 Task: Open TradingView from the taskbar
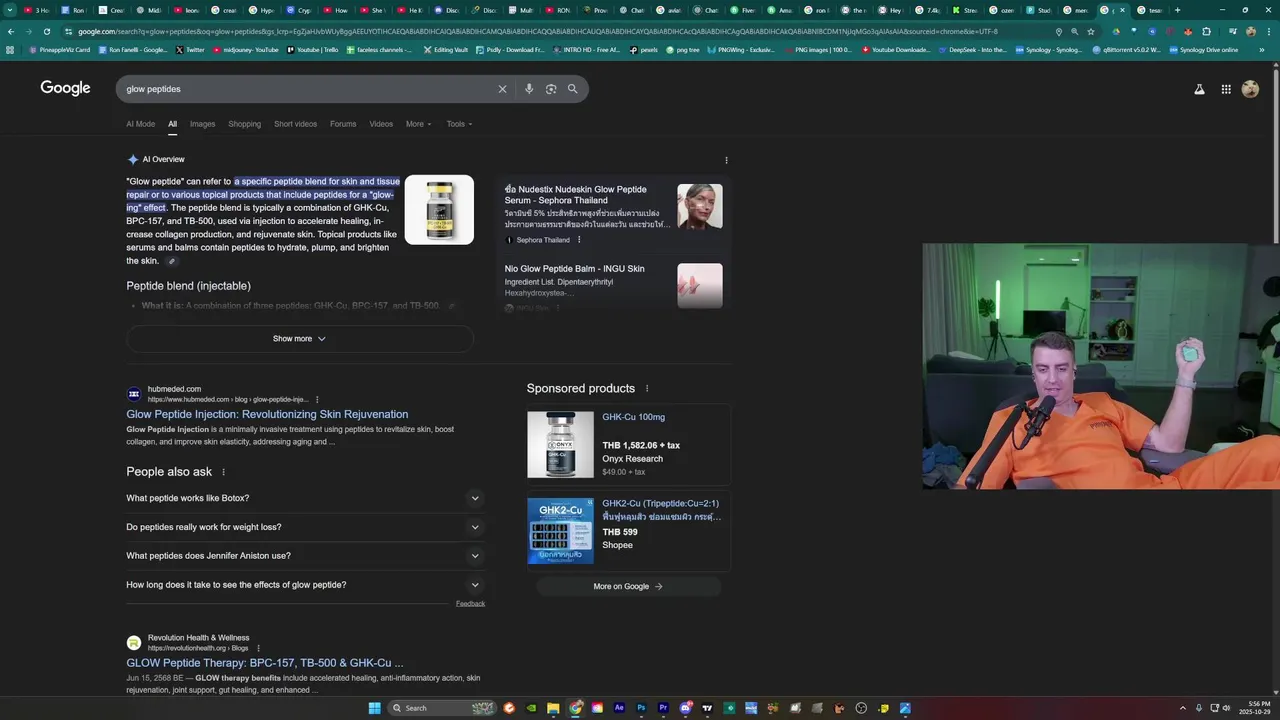click(x=707, y=708)
